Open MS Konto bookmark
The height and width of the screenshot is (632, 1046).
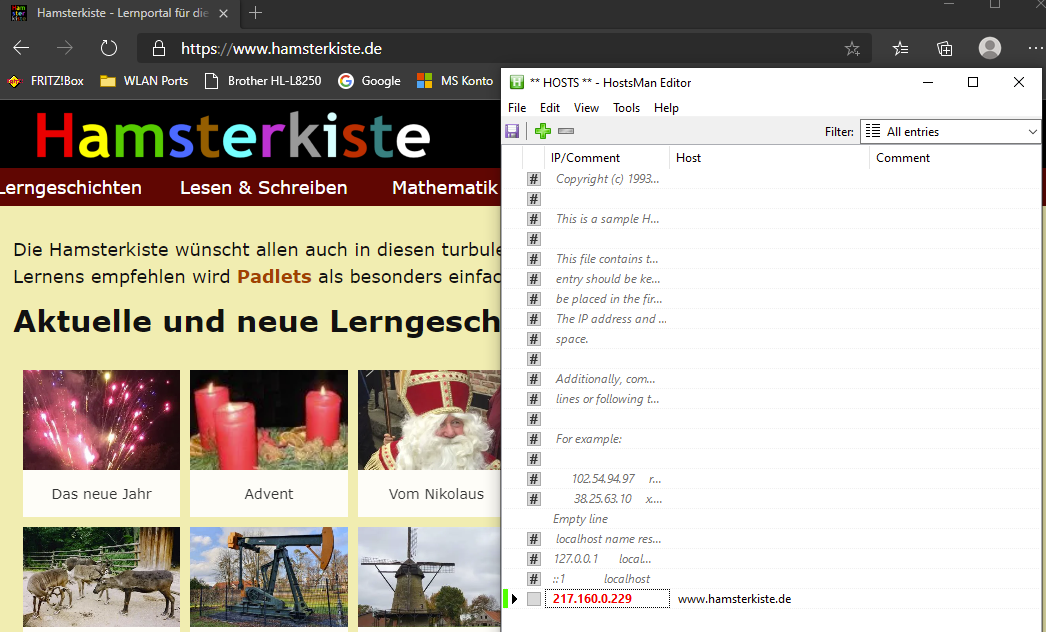pyautogui.click(x=455, y=81)
